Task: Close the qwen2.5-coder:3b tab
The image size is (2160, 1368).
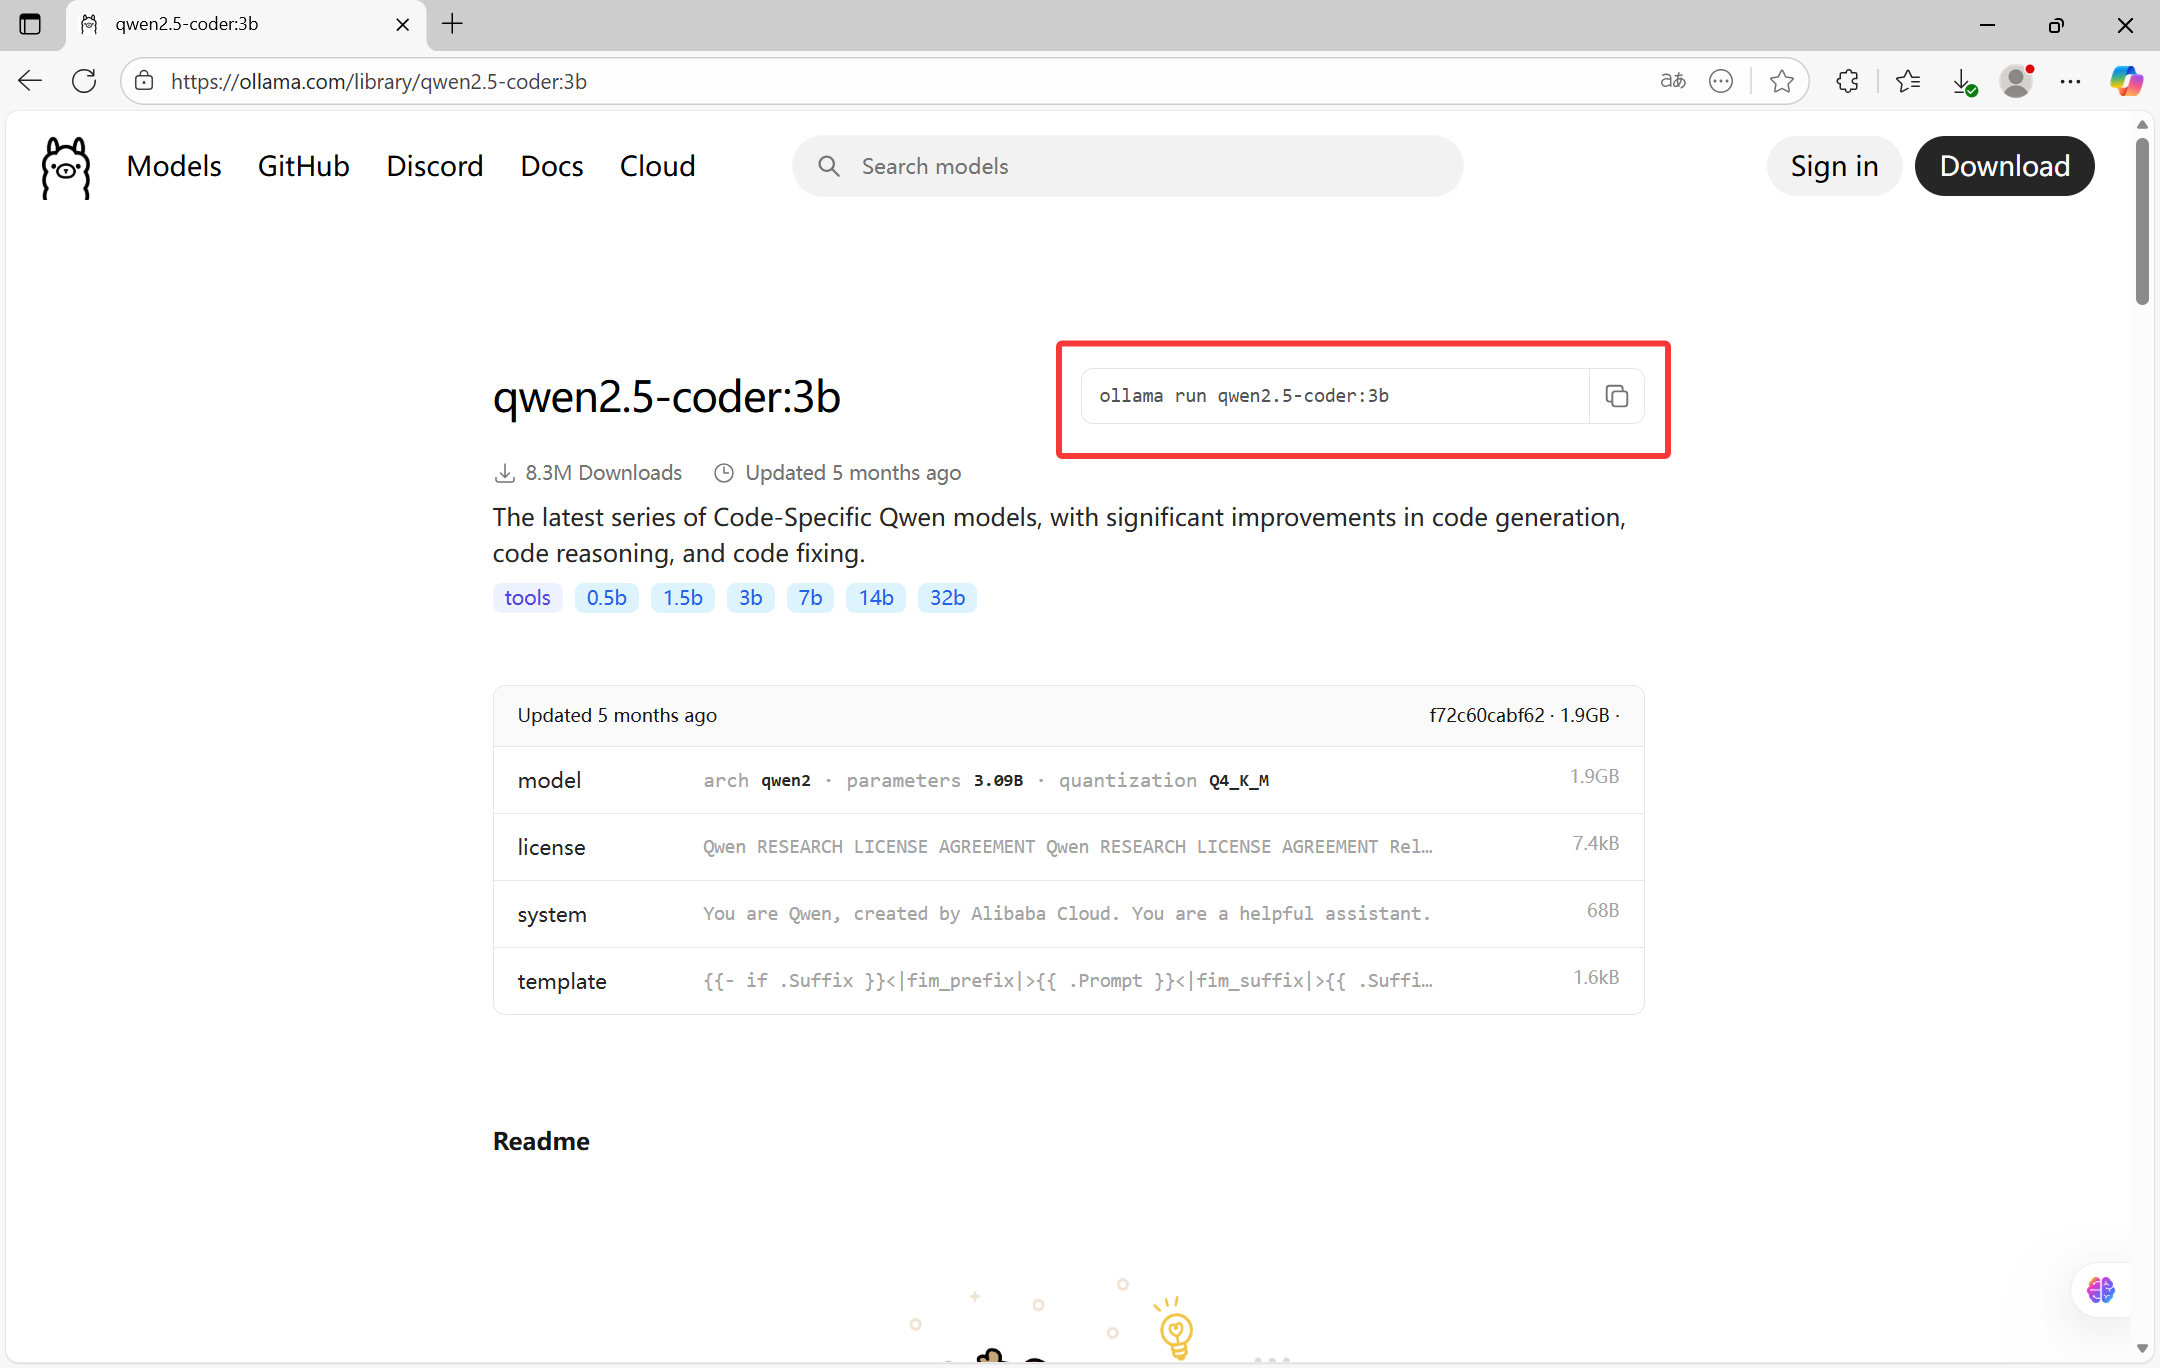Action: 403,24
